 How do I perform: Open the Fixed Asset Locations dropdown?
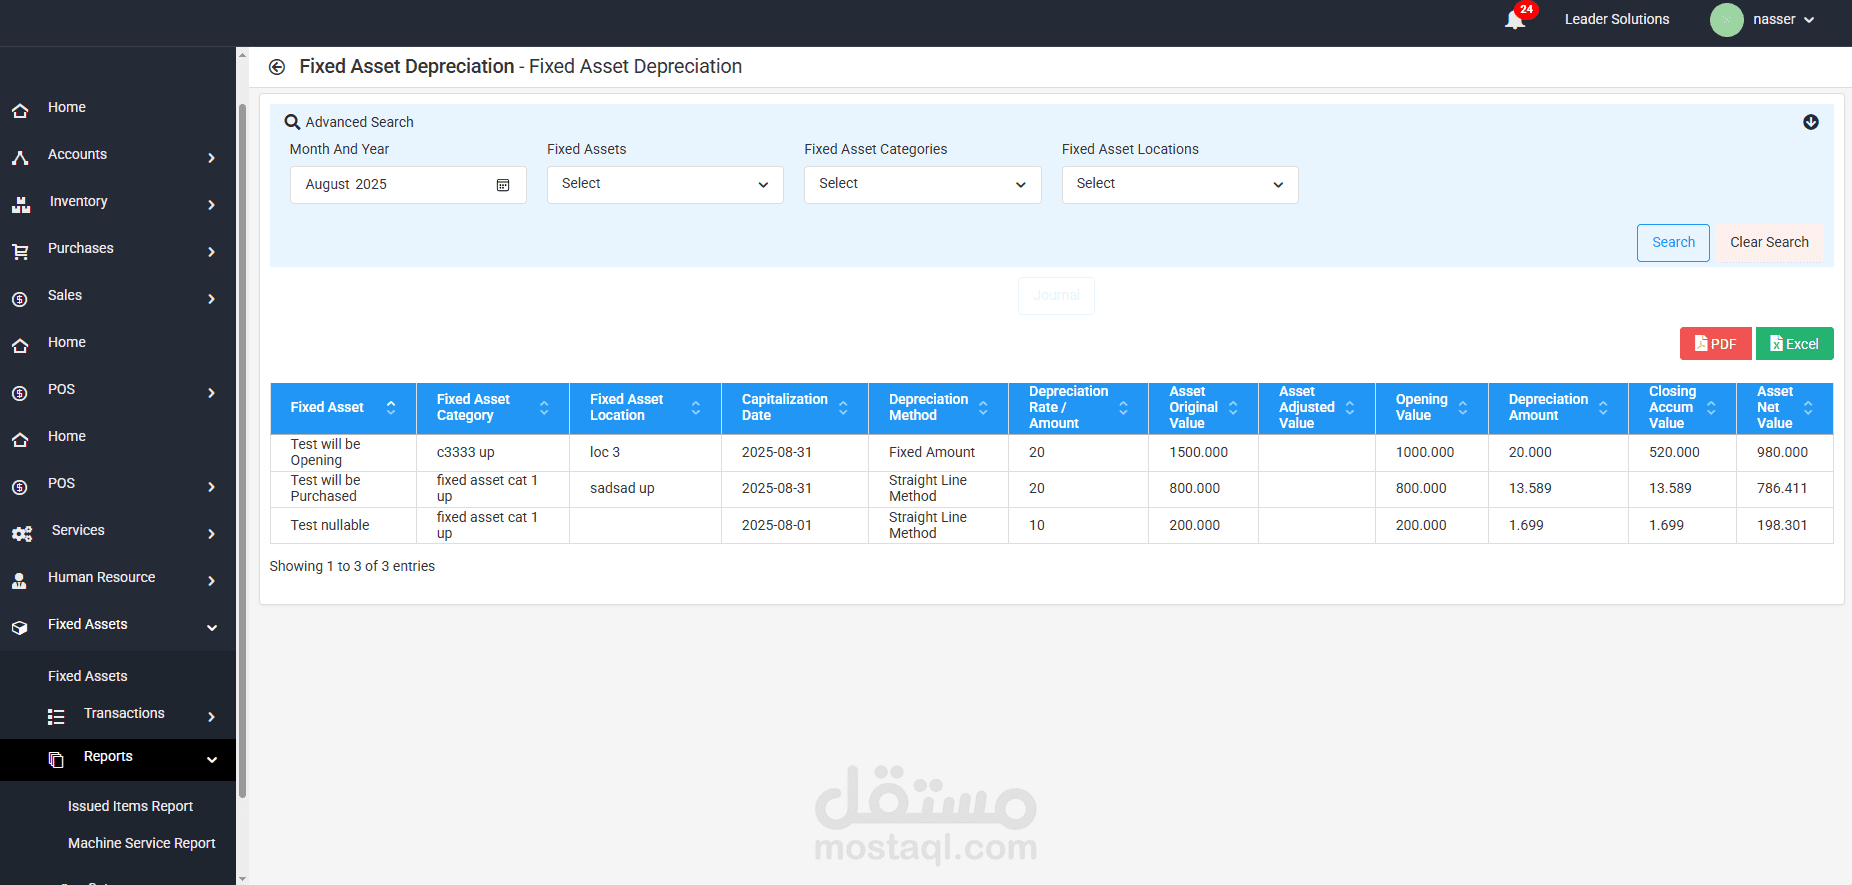[x=1180, y=185]
